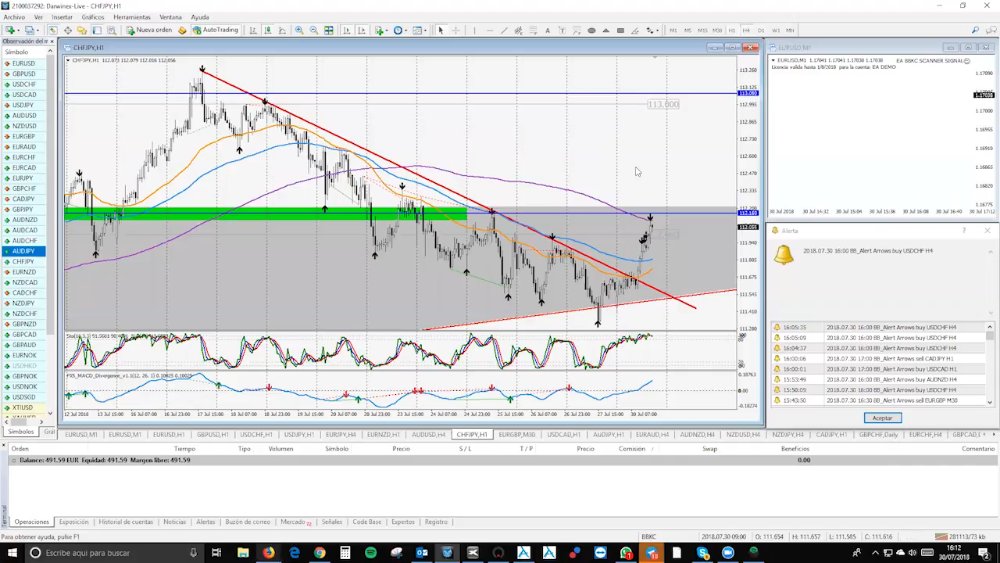Switch to line chart icon

click(283, 30)
